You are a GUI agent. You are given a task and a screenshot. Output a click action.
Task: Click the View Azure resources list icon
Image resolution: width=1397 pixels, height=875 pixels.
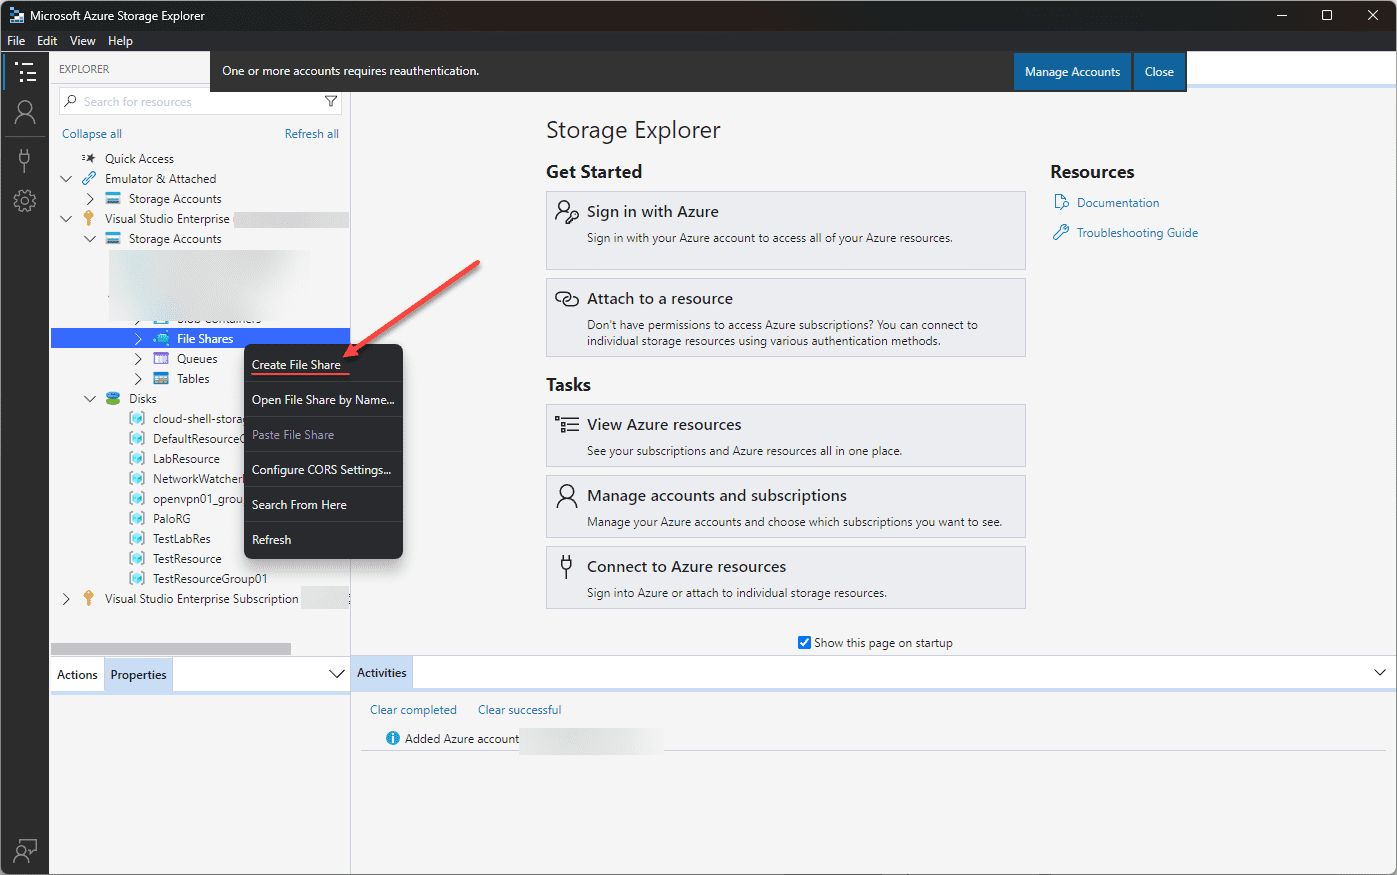click(x=567, y=424)
